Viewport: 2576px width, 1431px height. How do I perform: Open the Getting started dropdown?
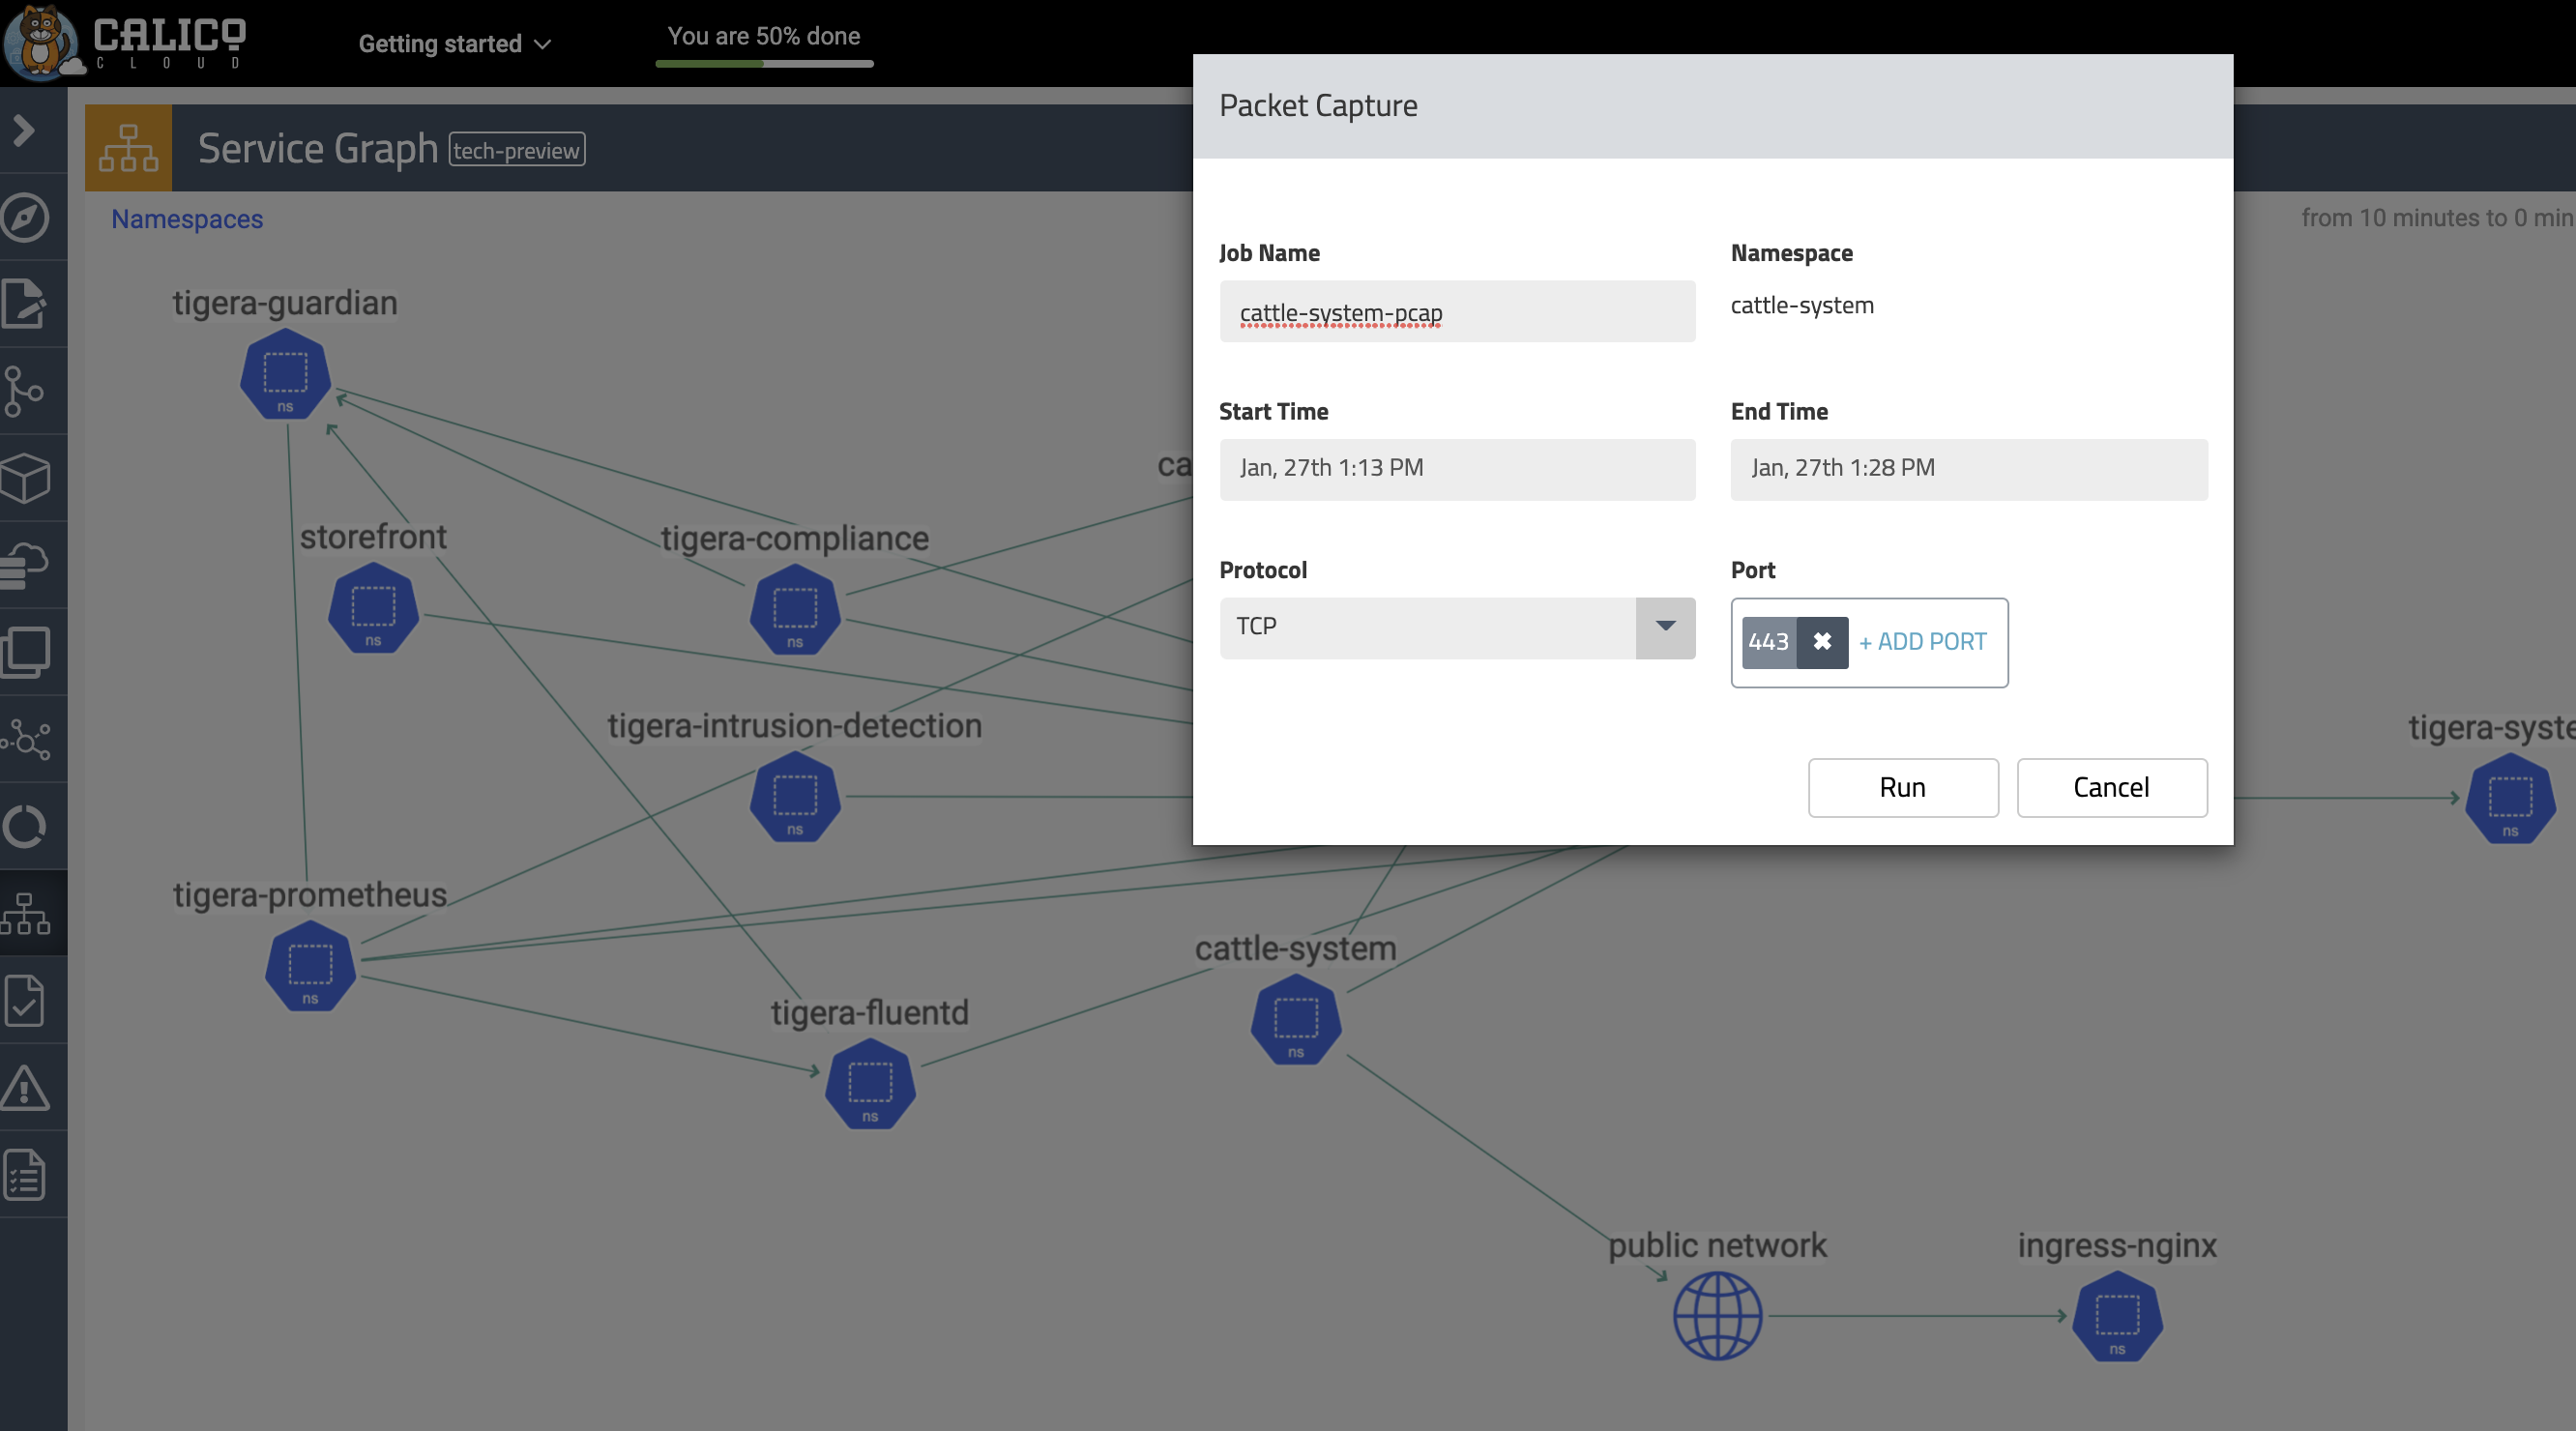click(x=455, y=44)
